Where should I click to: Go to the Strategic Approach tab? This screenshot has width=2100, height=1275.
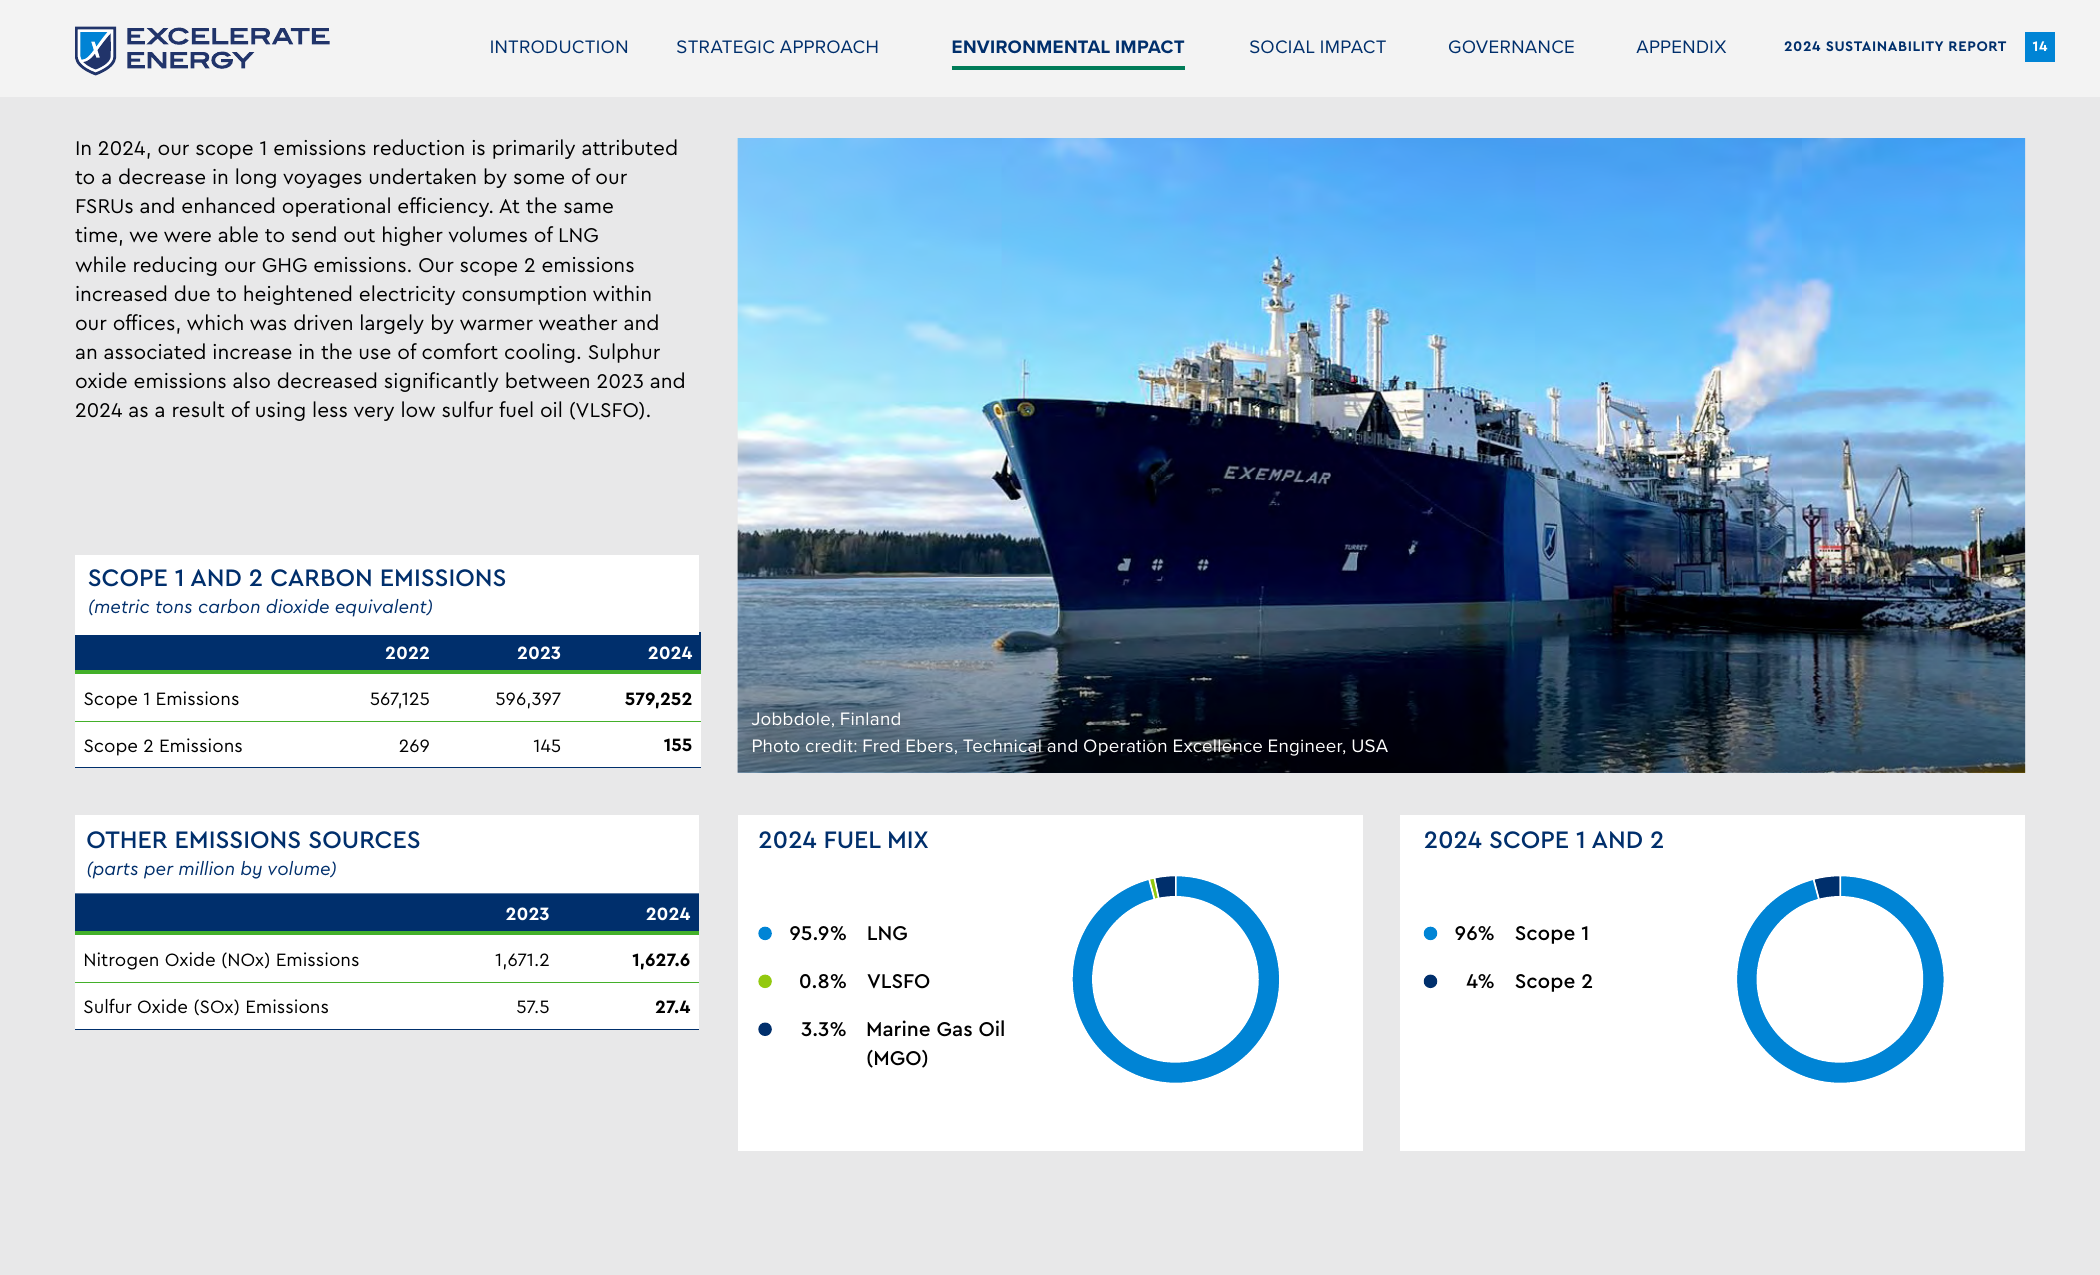point(777,47)
